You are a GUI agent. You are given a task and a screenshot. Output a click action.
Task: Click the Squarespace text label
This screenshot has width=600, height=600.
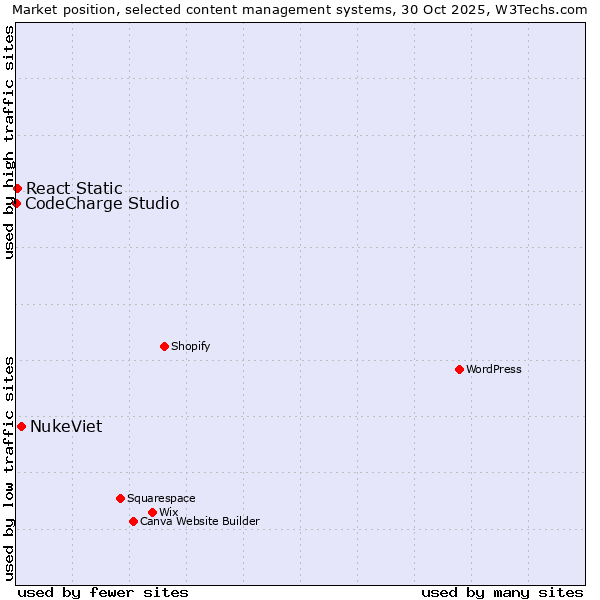[x=161, y=498]
